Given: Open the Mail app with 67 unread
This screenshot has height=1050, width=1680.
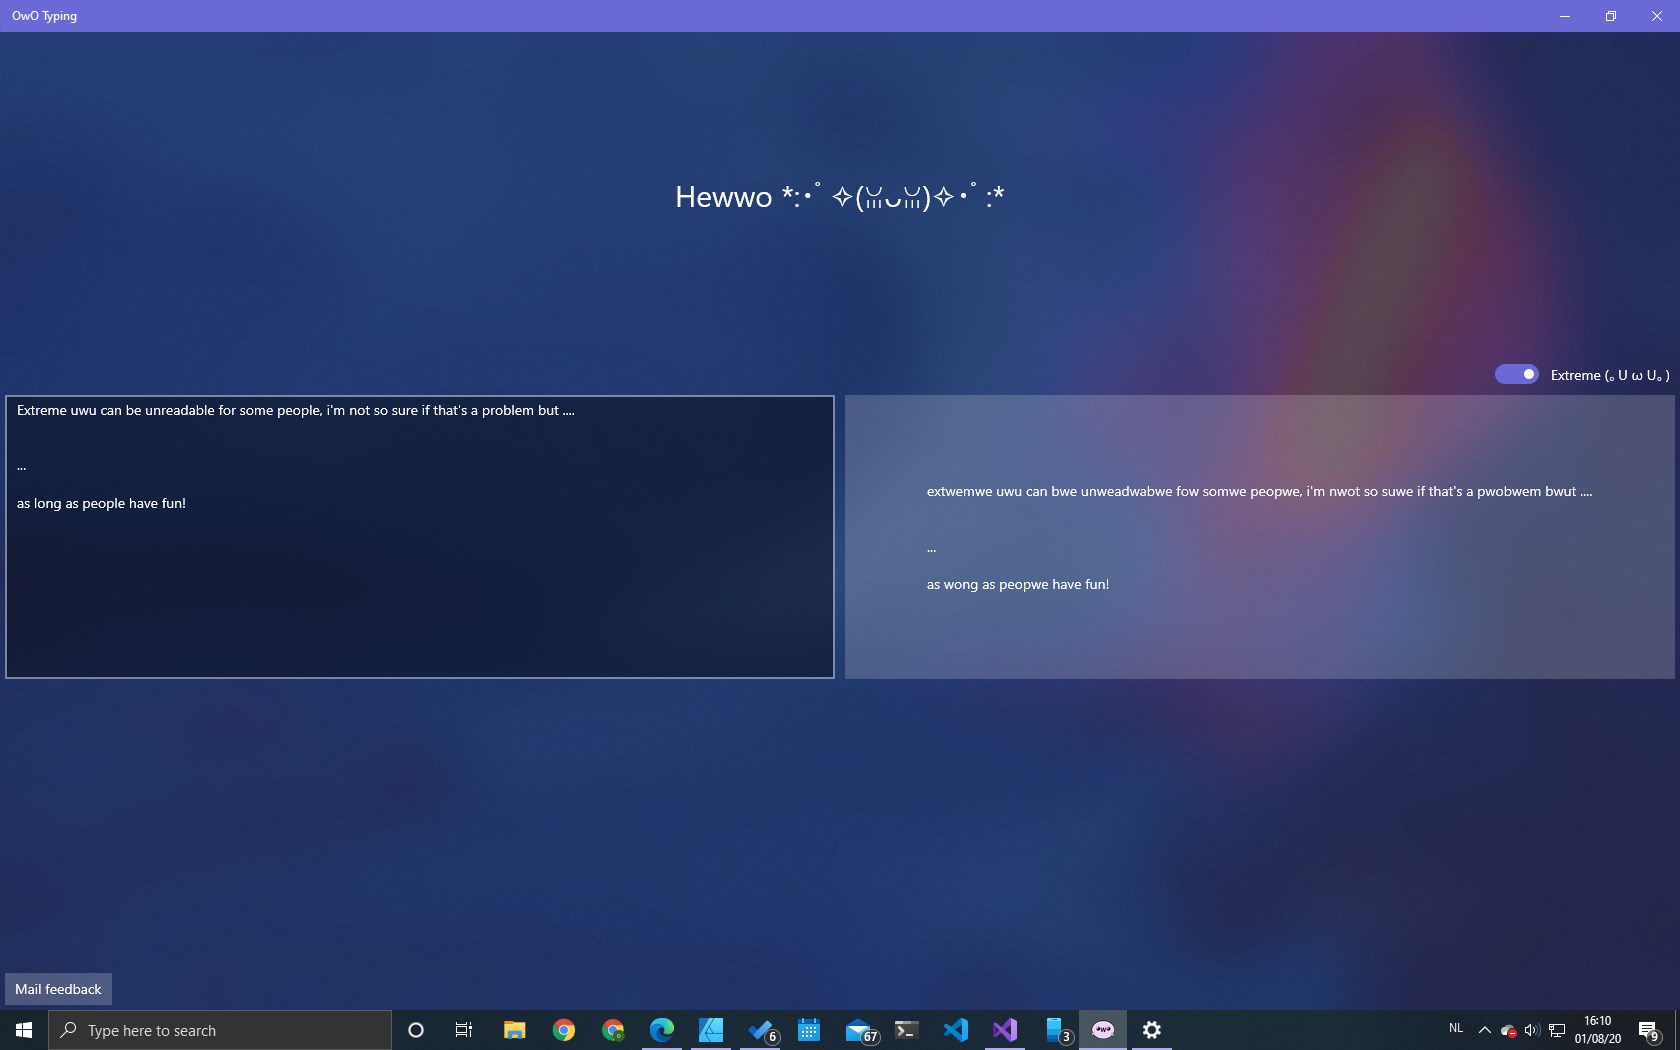Looking at the screenshot, I should [858, 1030].
